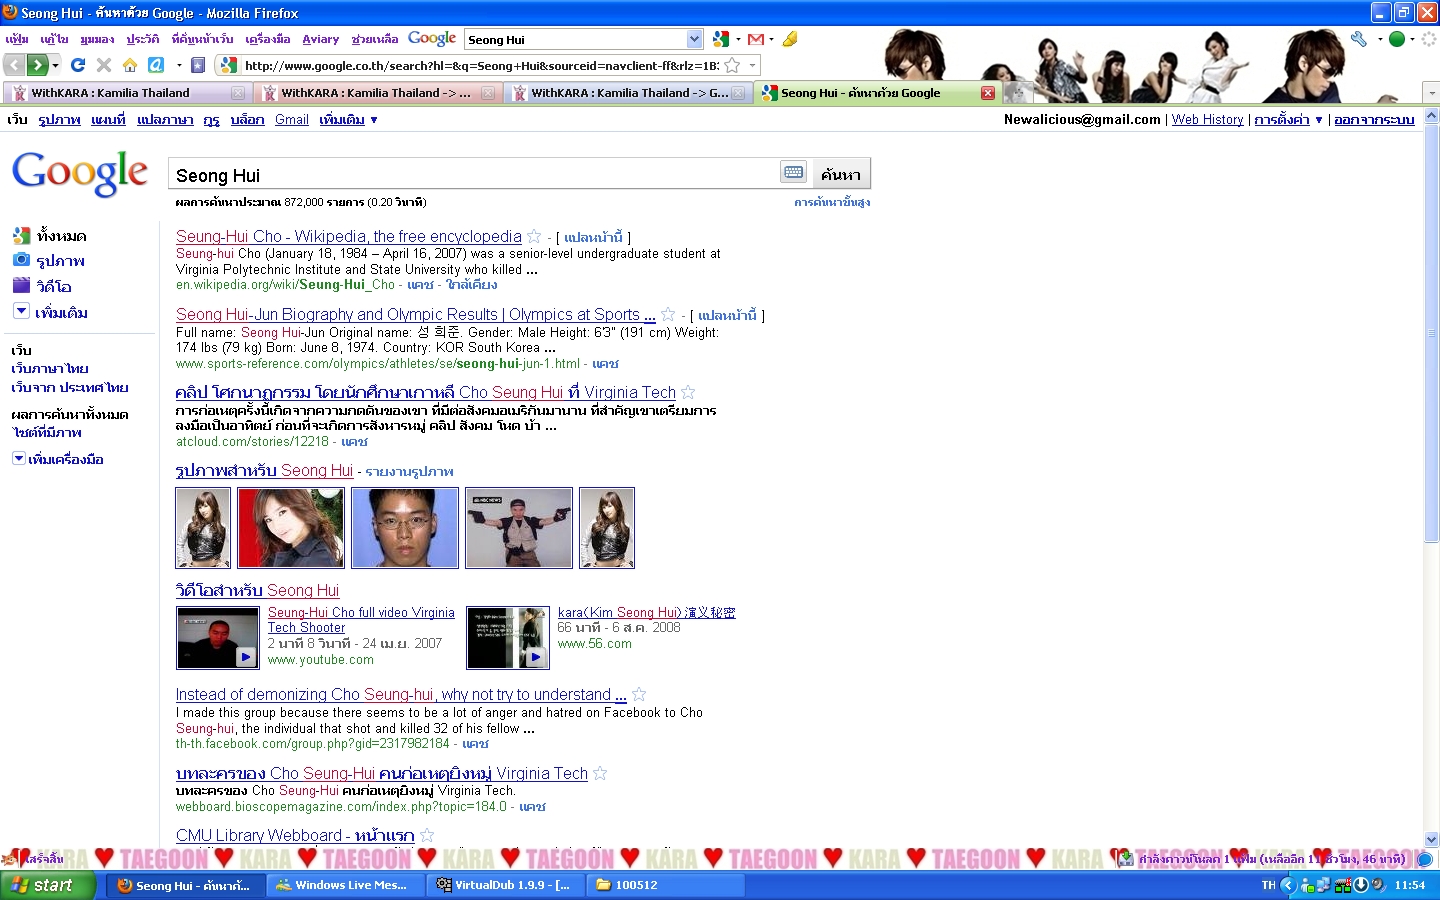Switch to second WithKARA Kamilia Thailand tab
This screenshot has width=1440, height=900.
click(x=376, y=93)
